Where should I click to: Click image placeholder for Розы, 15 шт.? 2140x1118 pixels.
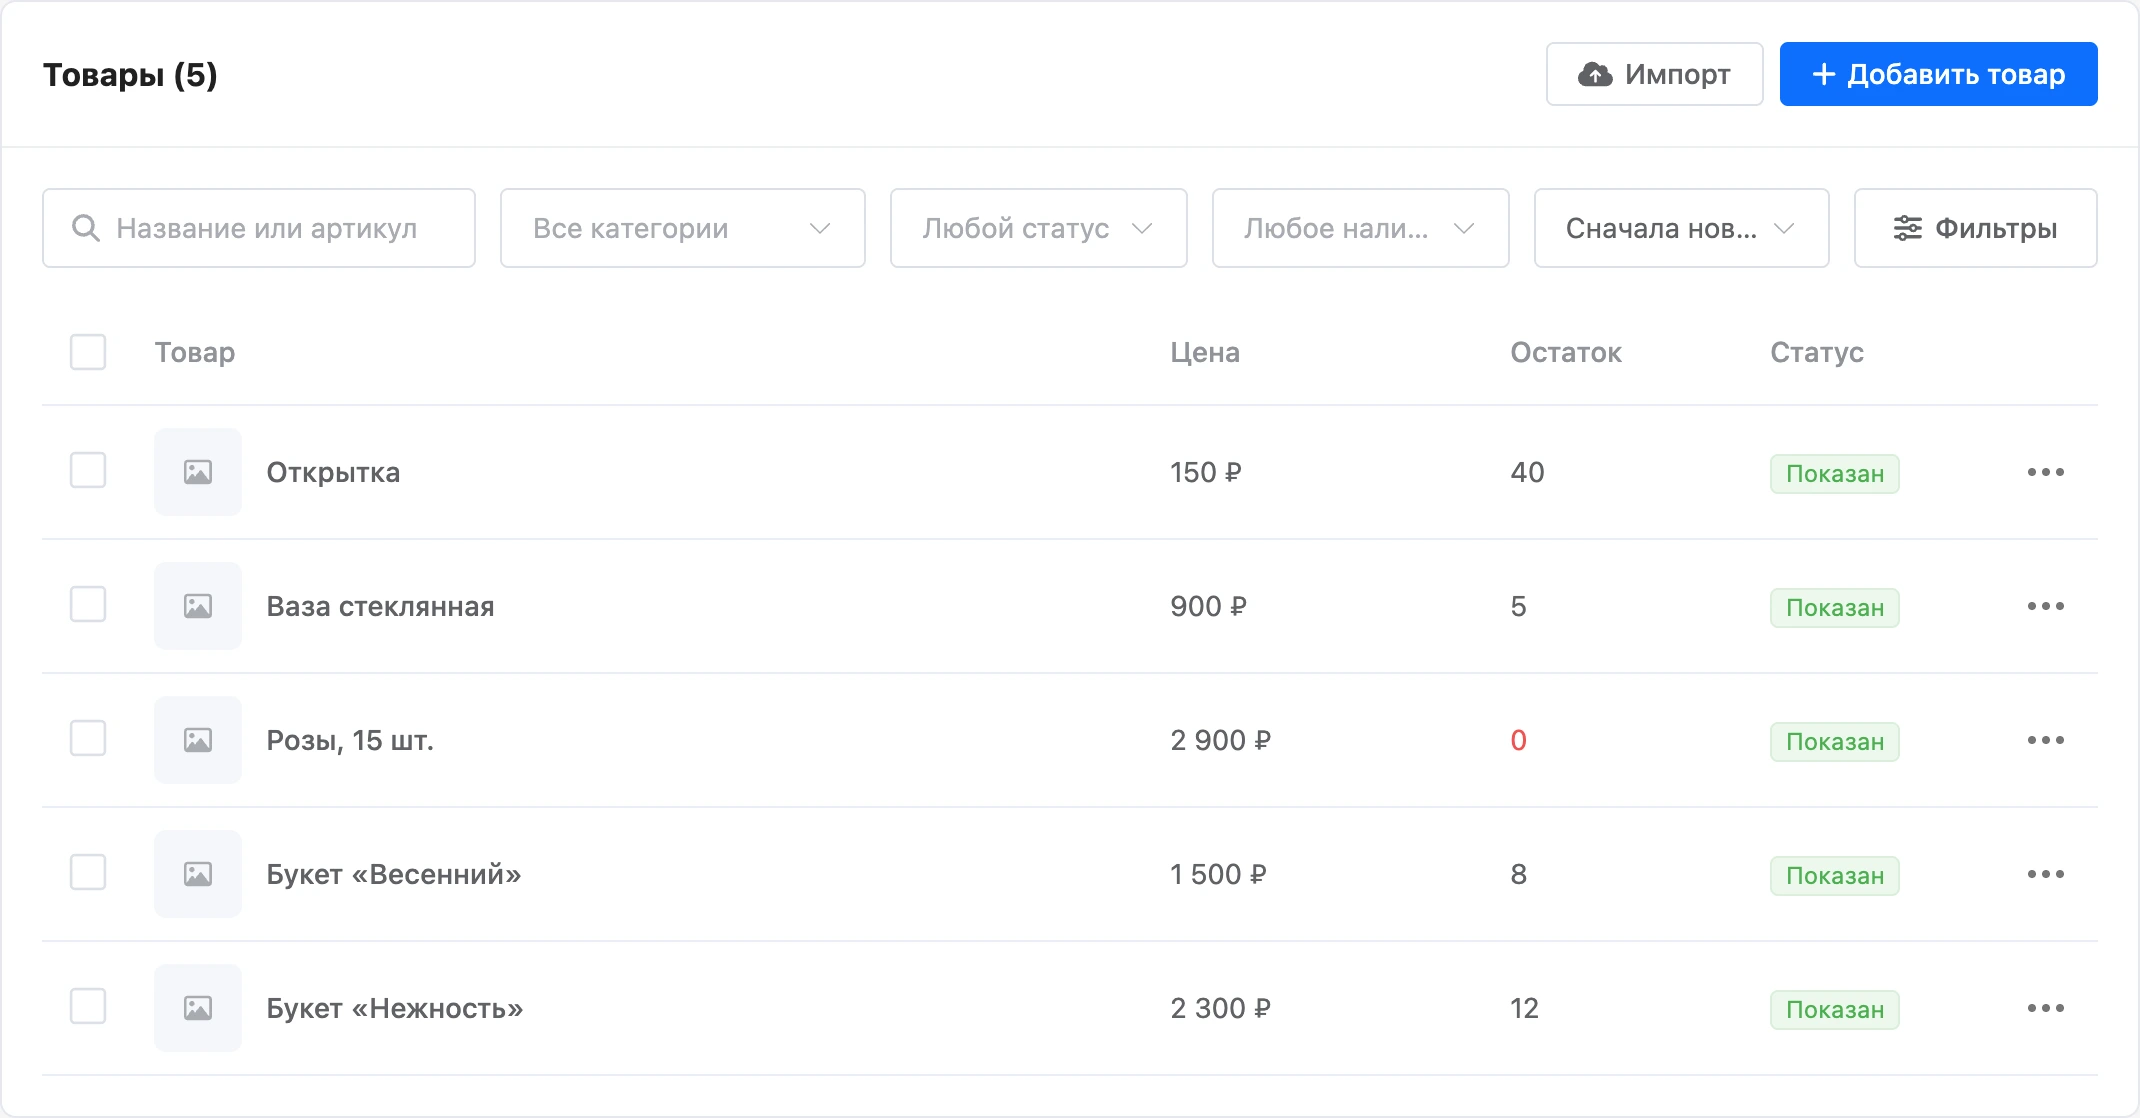coord(198,740)
